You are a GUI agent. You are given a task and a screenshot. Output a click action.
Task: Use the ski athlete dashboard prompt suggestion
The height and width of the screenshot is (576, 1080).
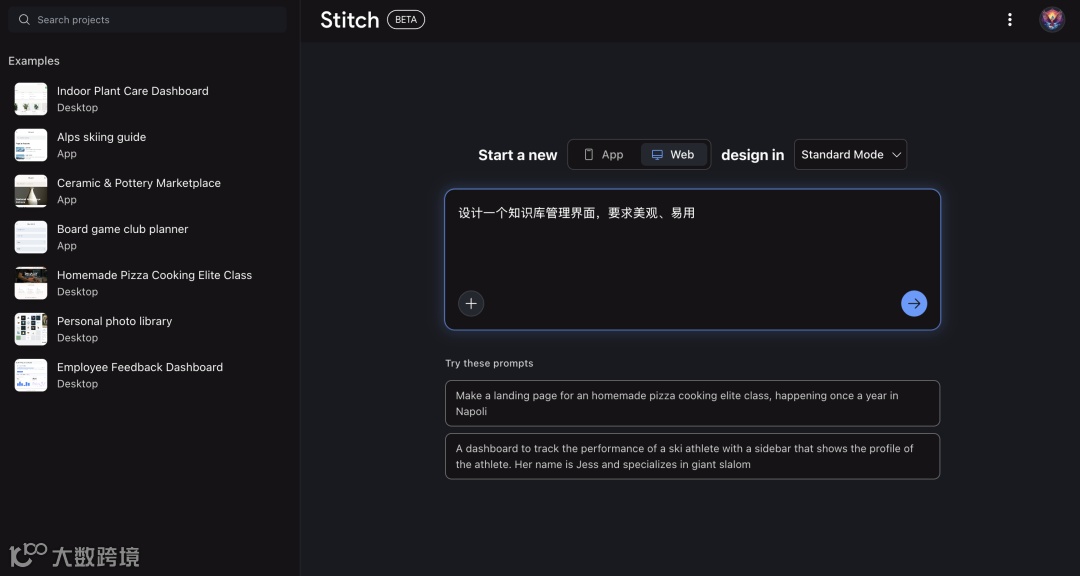tap(692, 456)
